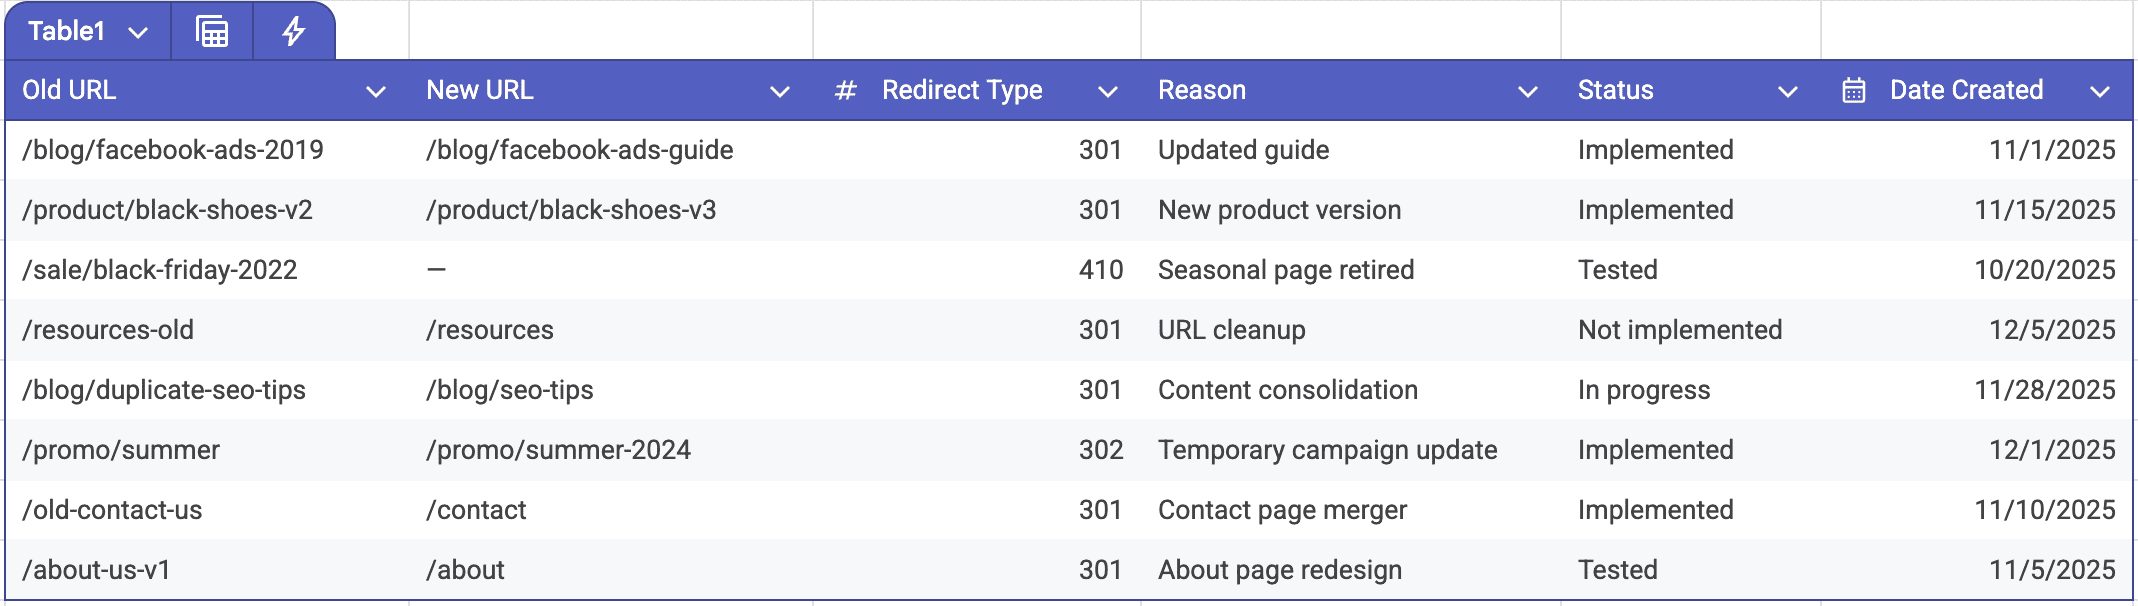Select the 410 redirect type cell
Screen dimensions: 2138x606
(1100, 270)
